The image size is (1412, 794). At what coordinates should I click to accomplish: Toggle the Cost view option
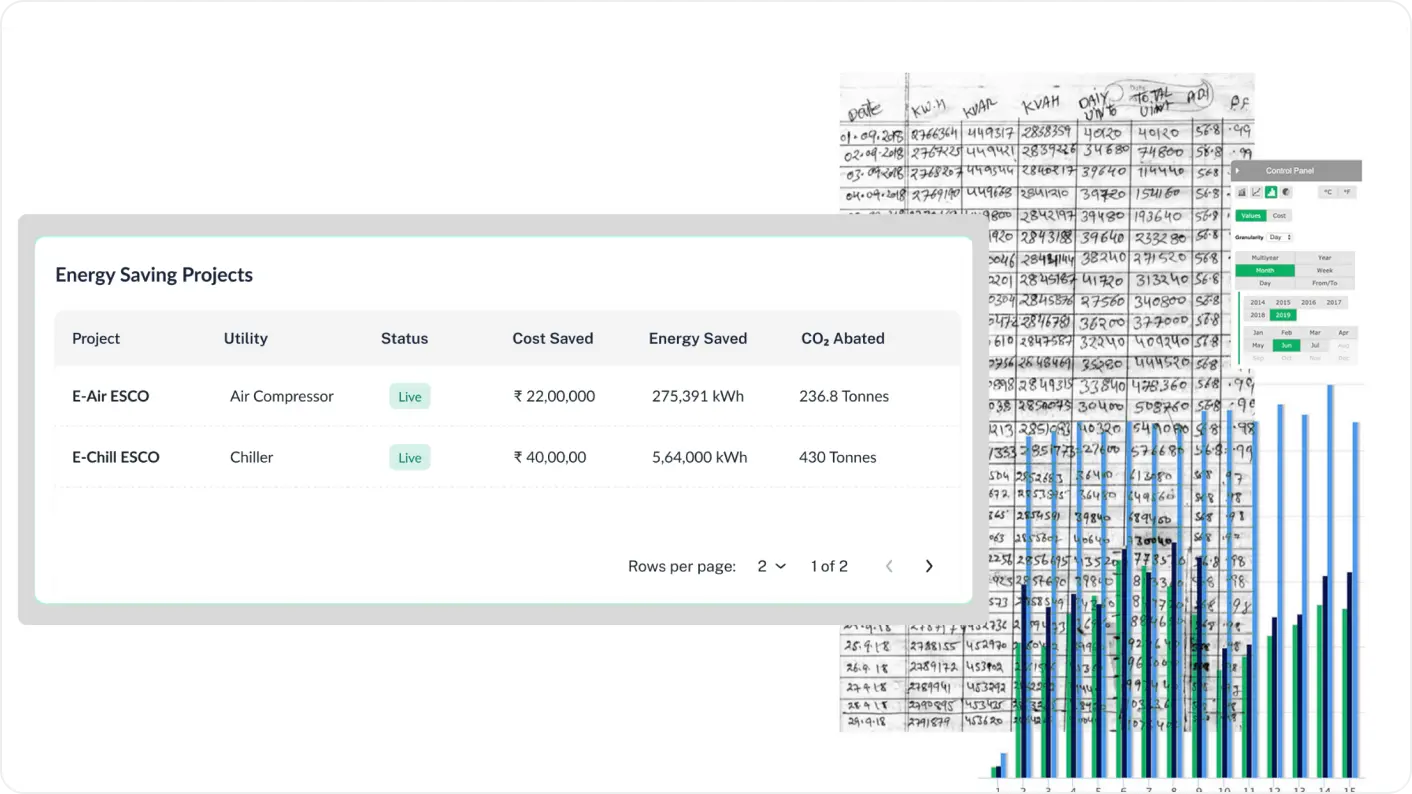[x=1279, y=216]
